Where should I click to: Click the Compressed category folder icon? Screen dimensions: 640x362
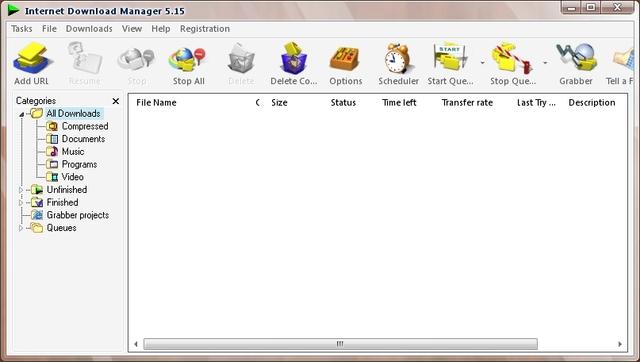click(x=52, y=126)
